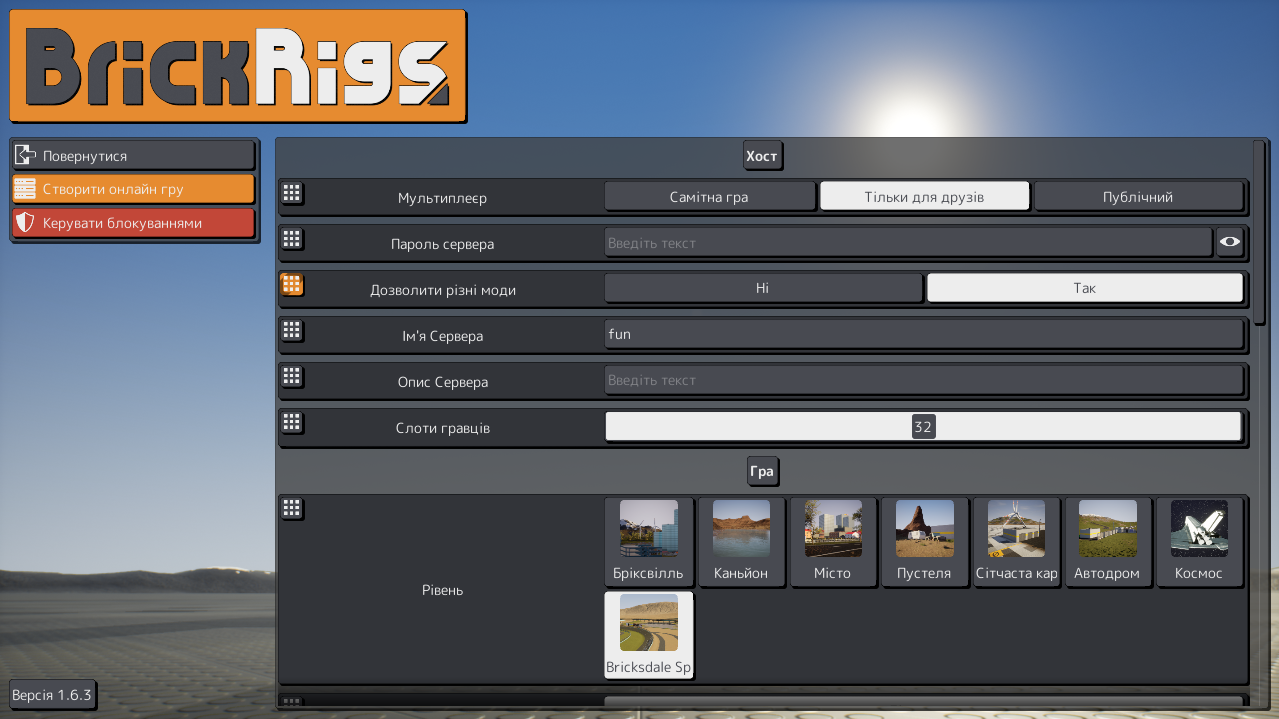Click the grid icon next to Ім'я Сервера

point(292,330)
